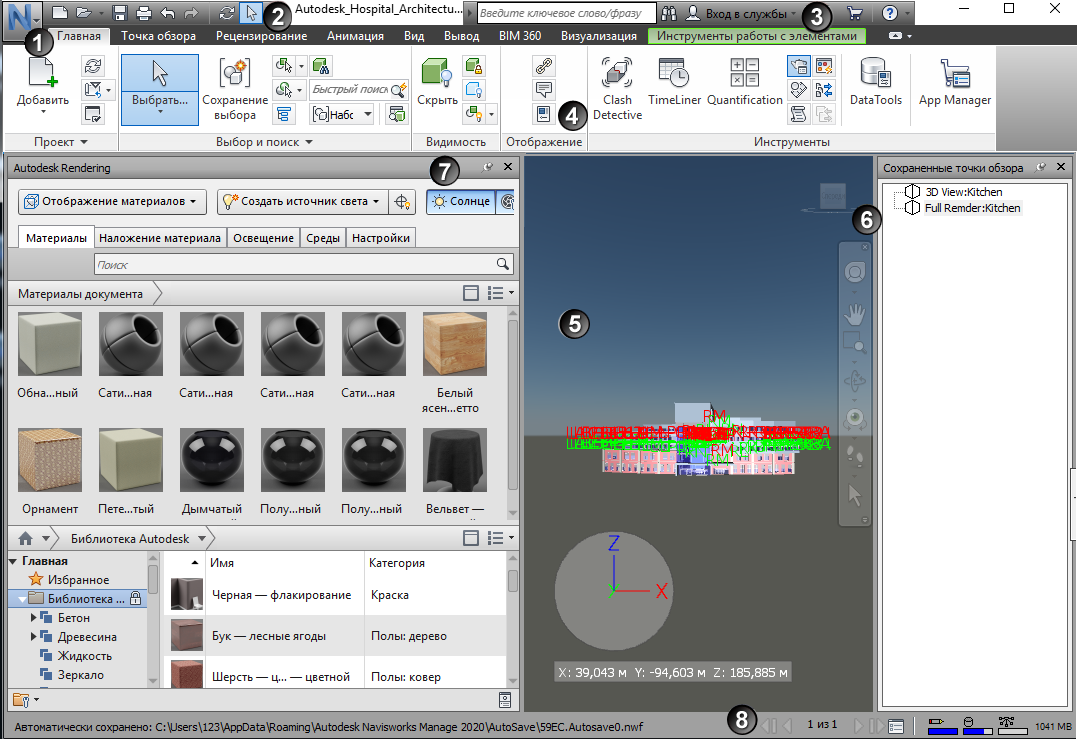Click the shopping cart icon
The width and height of the screenshot is (1077, 739).
854,12
